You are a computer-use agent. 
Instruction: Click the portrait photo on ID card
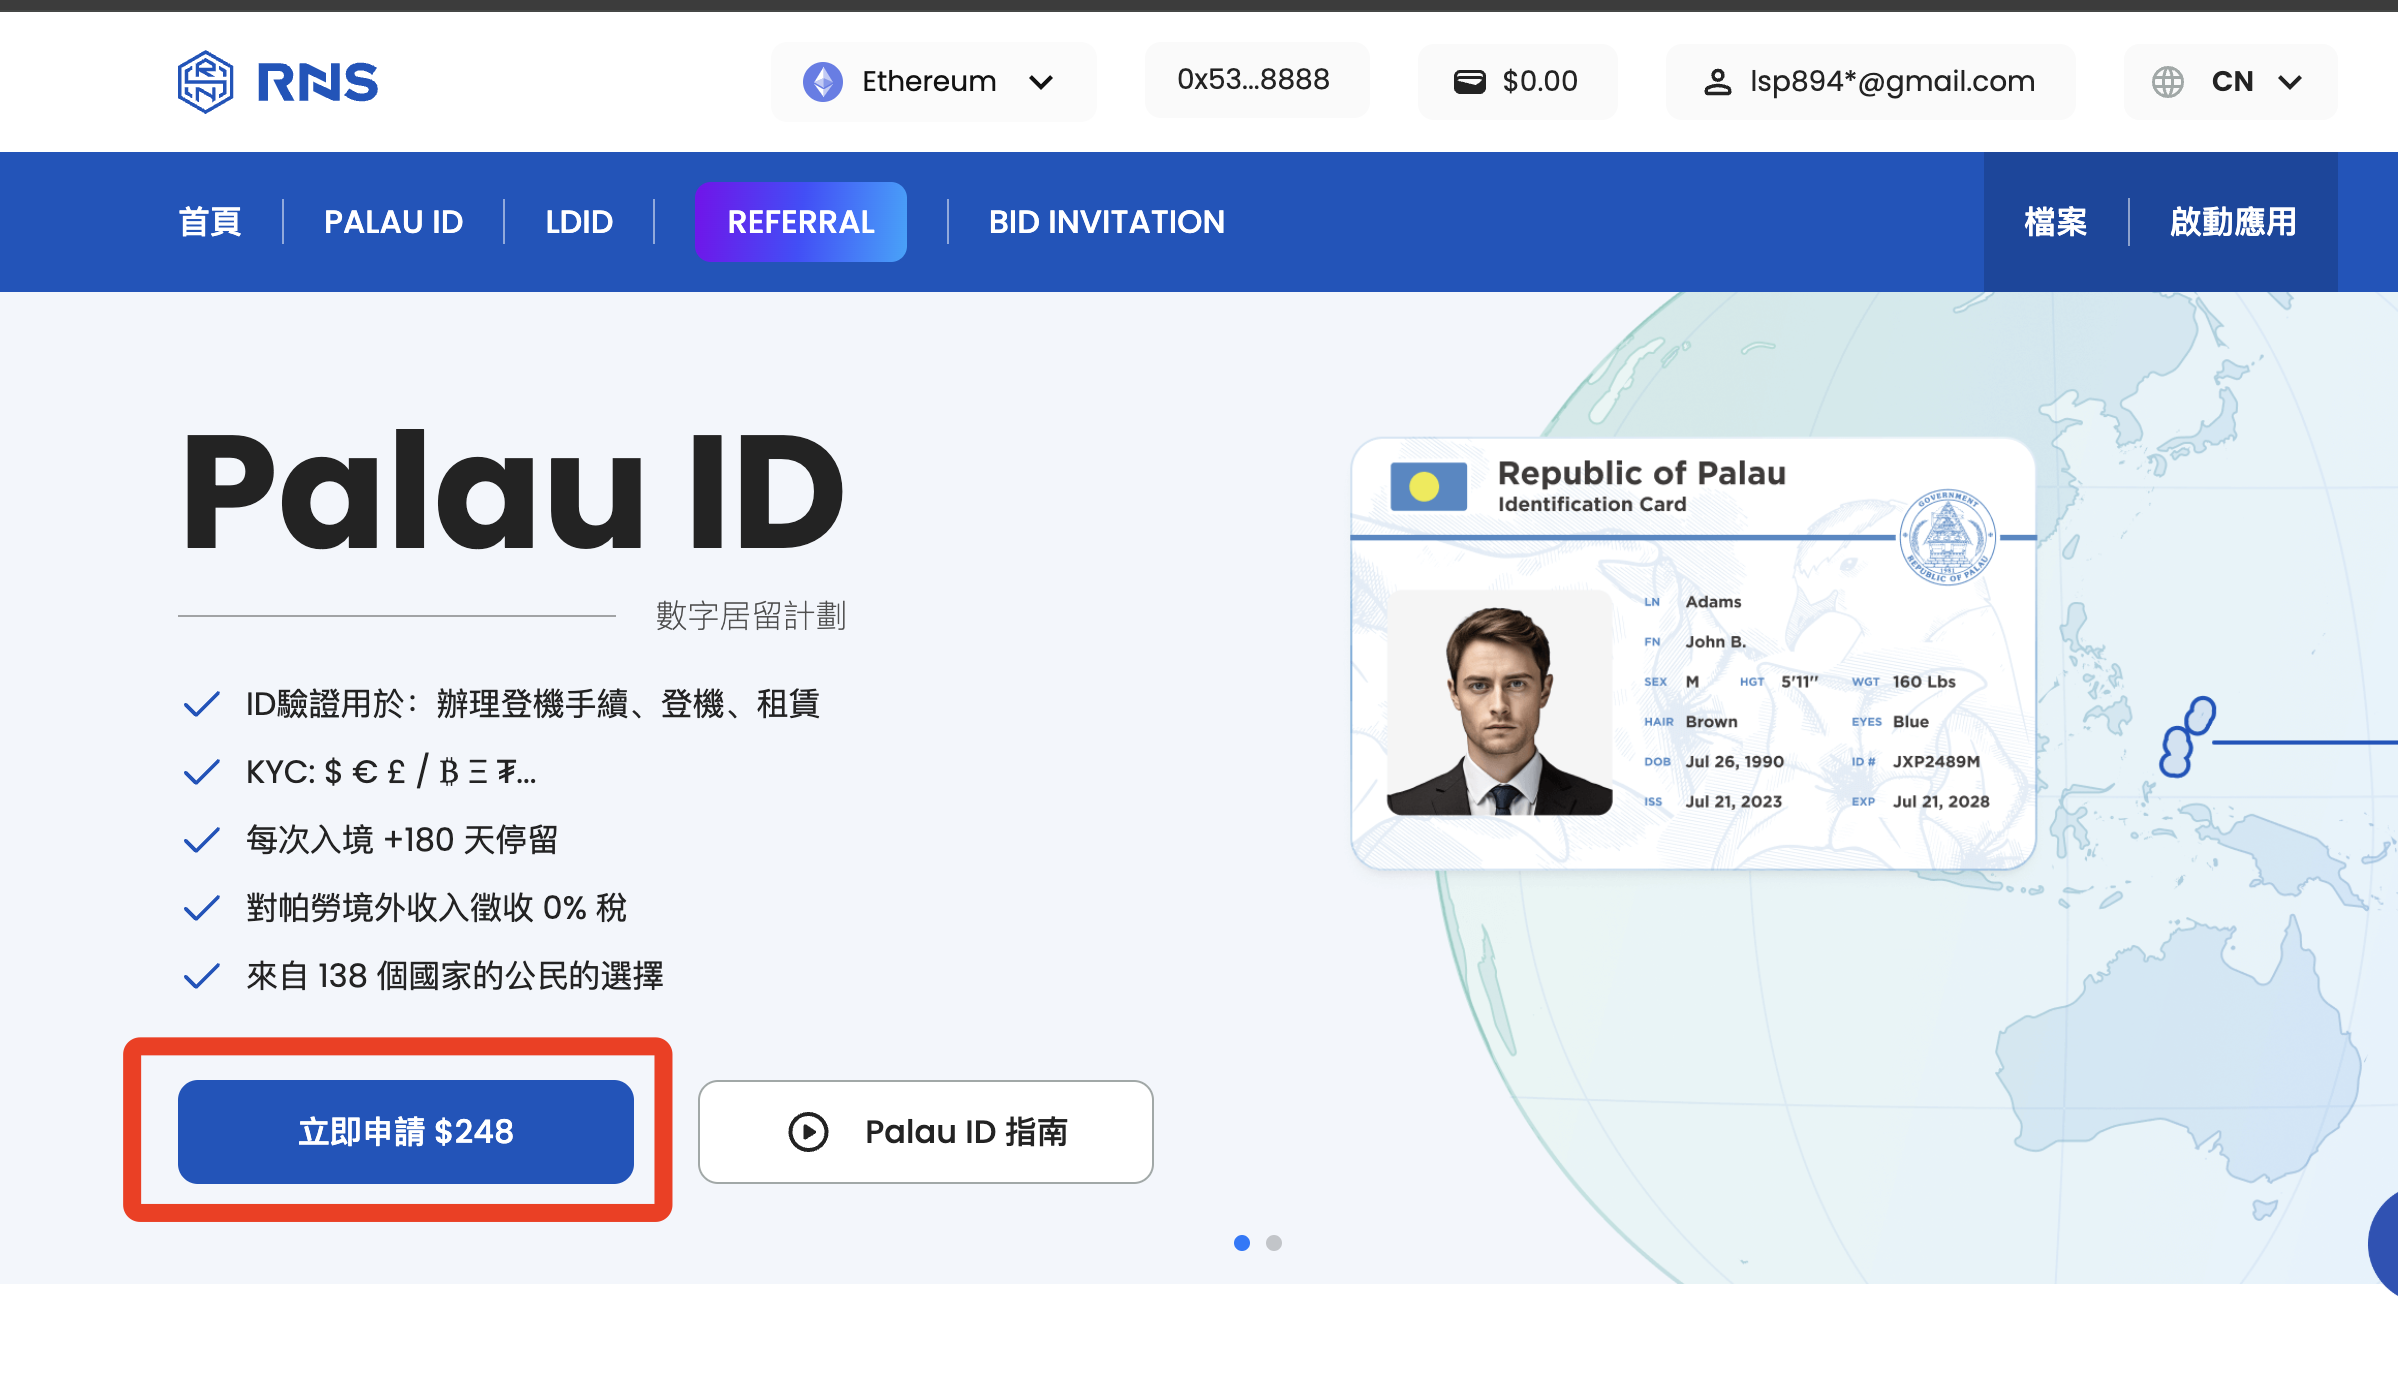tap(1499, 703)
